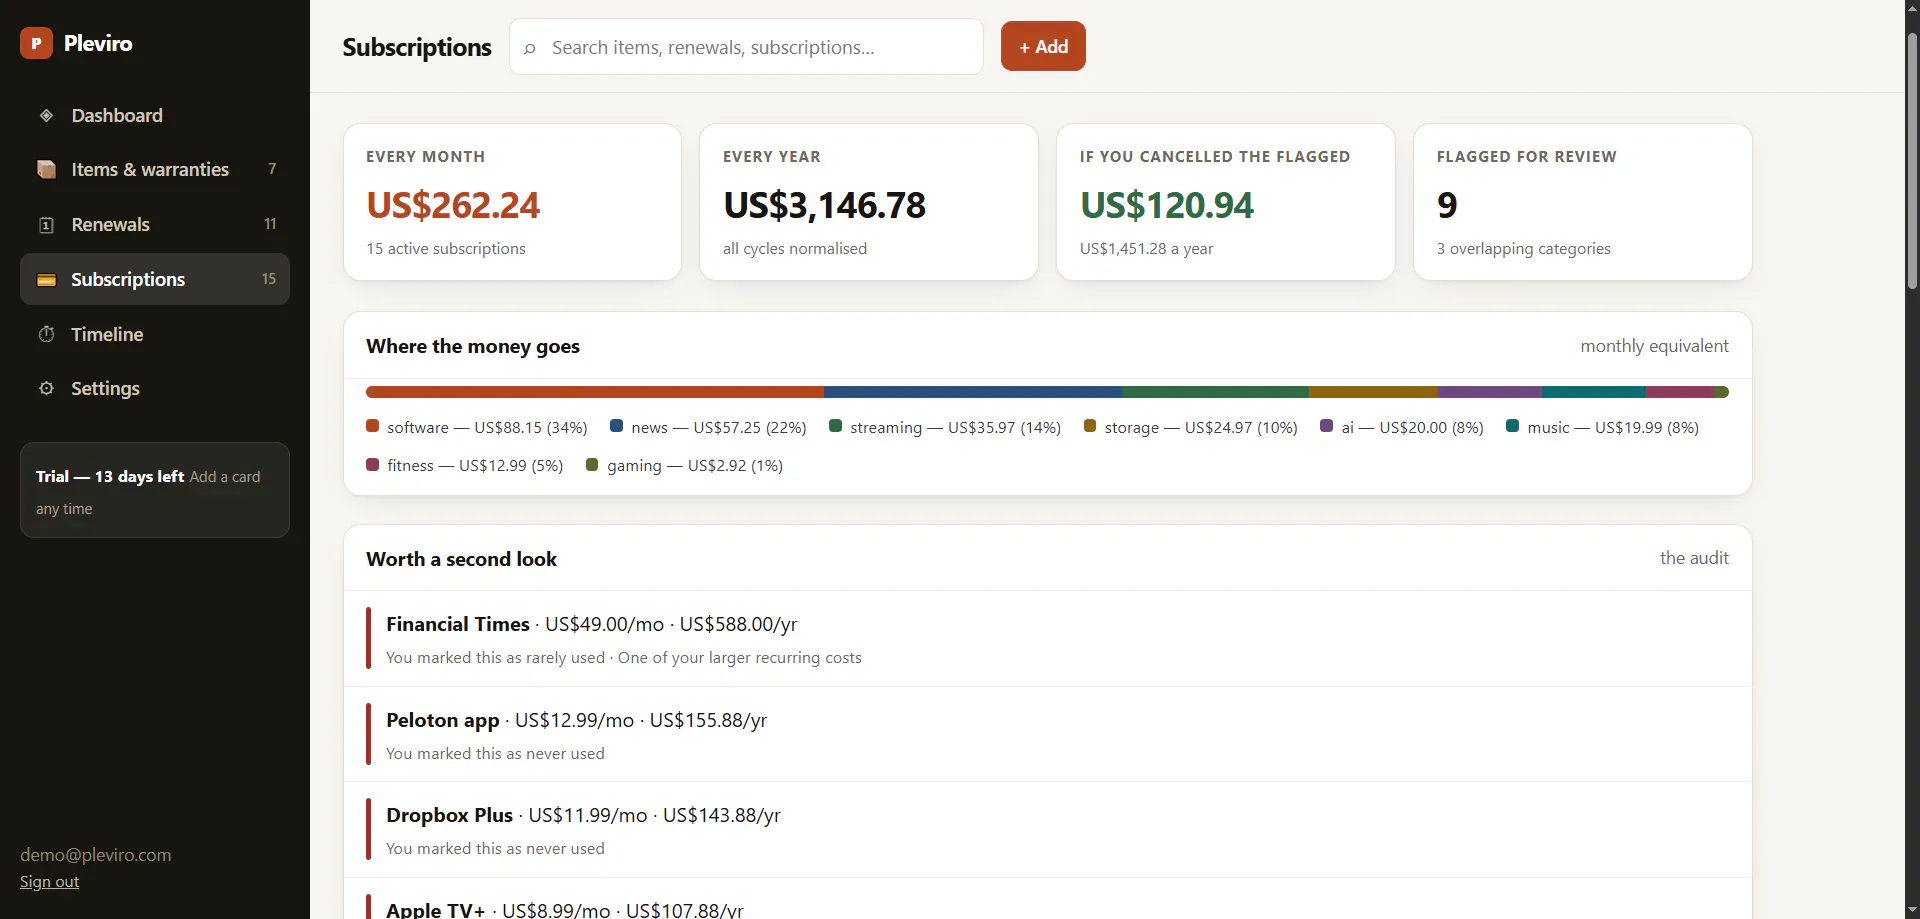Click the '15 active subscriptions' text
The height and width of the screenshot is (919, 1920).
[x=446, y=248]
